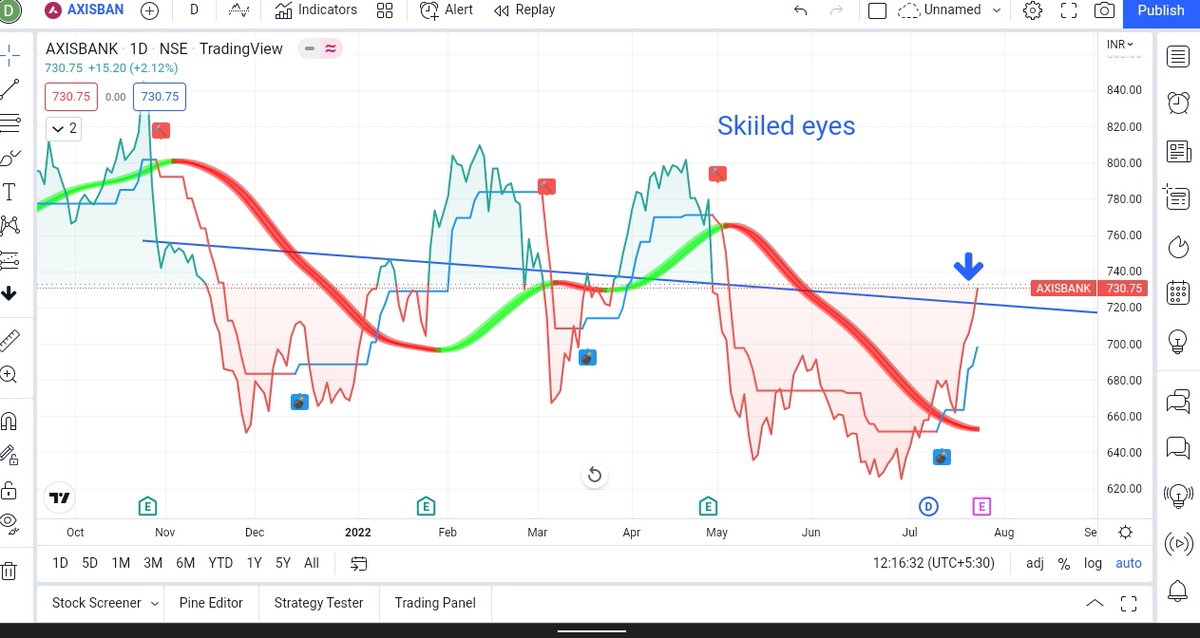Open the Indicators dialog
This screenshot has height=638, width=1200.
pos(315,10)
